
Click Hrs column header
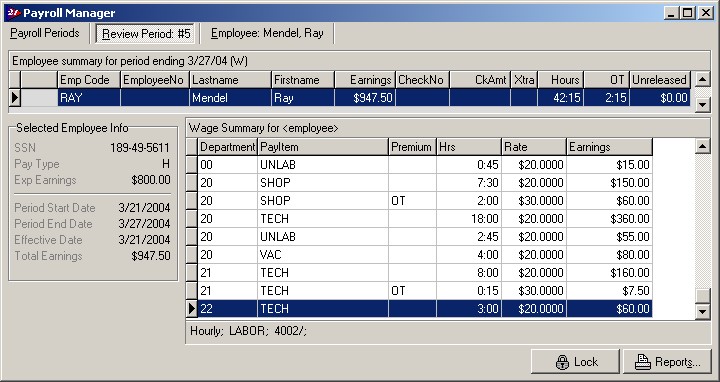tap(469, 147)
